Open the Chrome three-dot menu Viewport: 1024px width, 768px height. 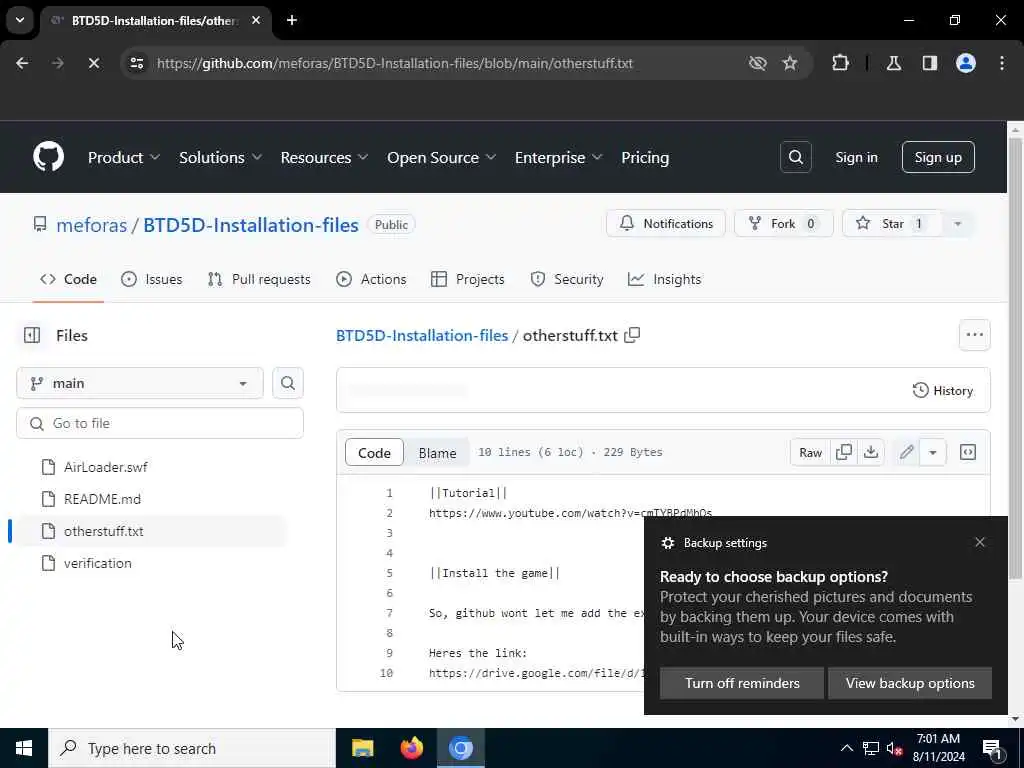click(1002, 63)
